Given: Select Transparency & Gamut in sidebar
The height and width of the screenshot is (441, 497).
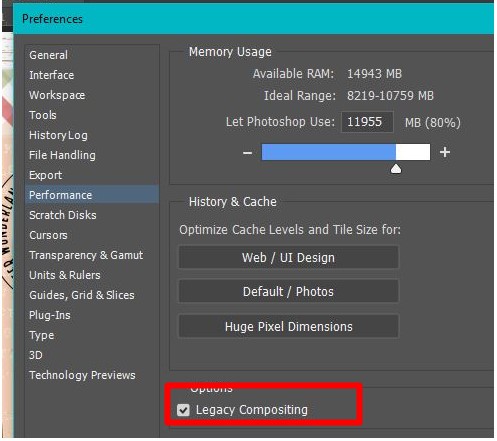Looking at the screenshot, I should [x=86, y=255].
